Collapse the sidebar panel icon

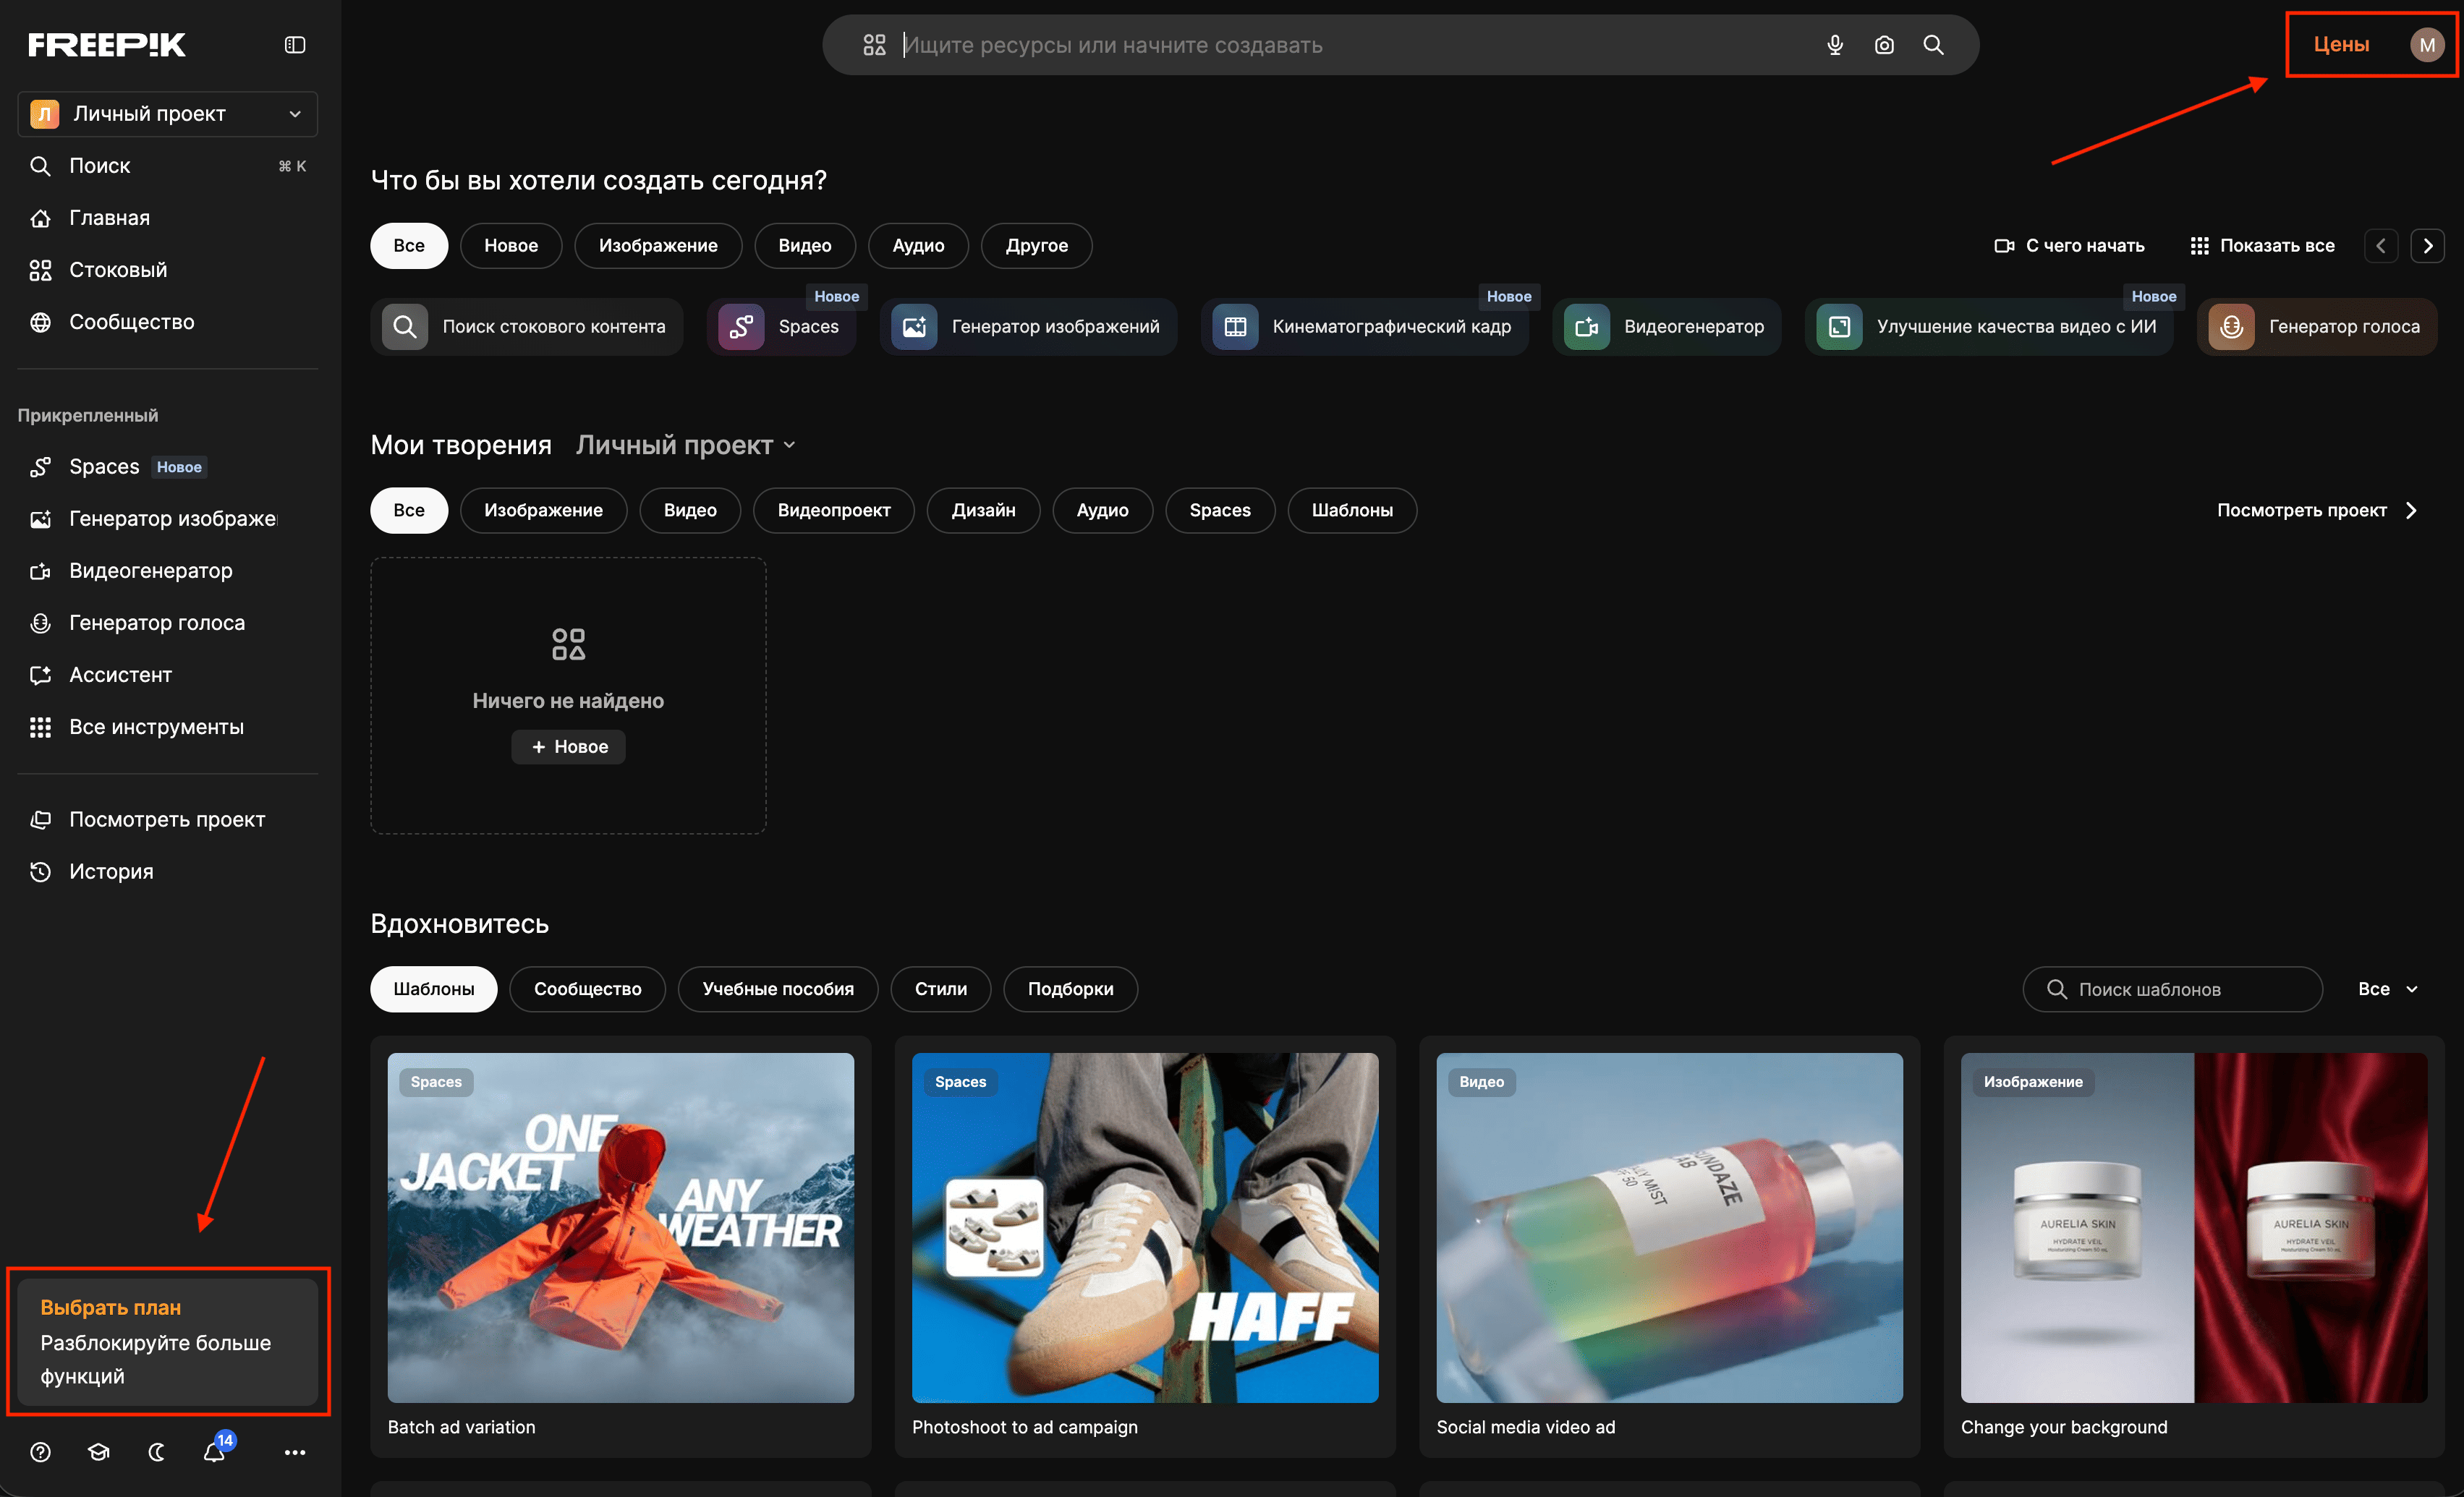click(294, 45)
